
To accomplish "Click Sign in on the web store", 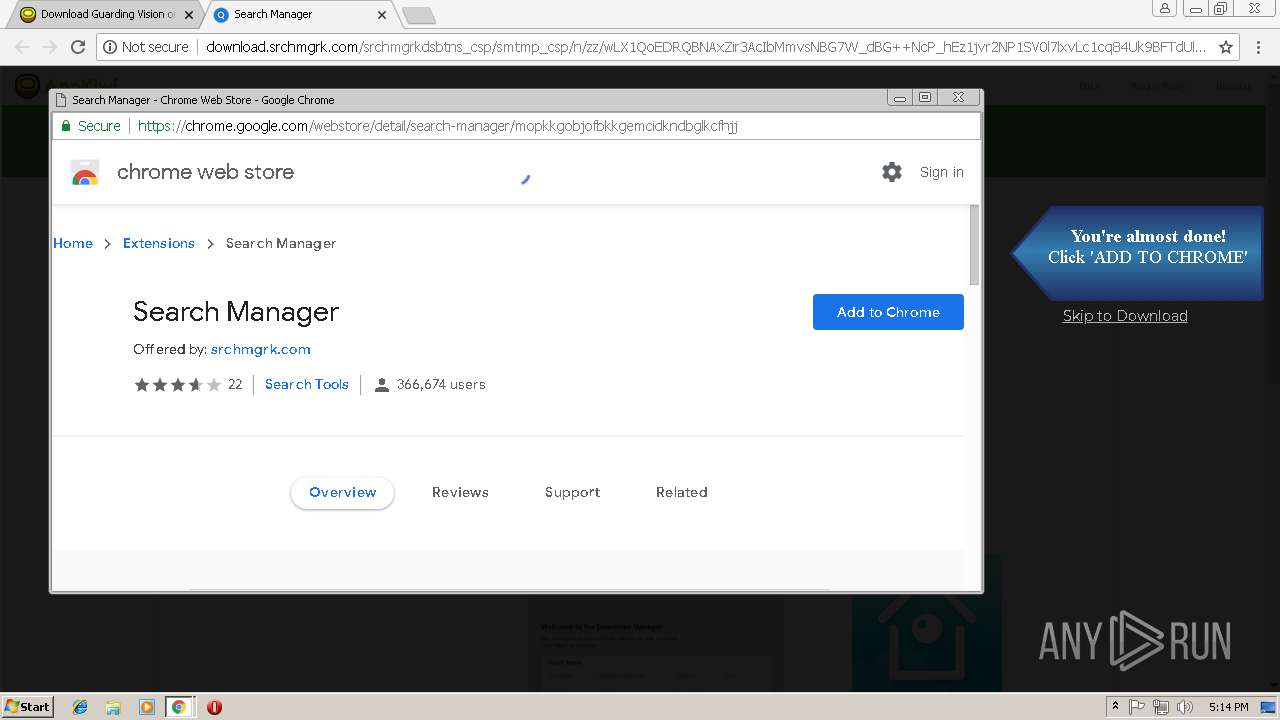I will click(942, 172).
